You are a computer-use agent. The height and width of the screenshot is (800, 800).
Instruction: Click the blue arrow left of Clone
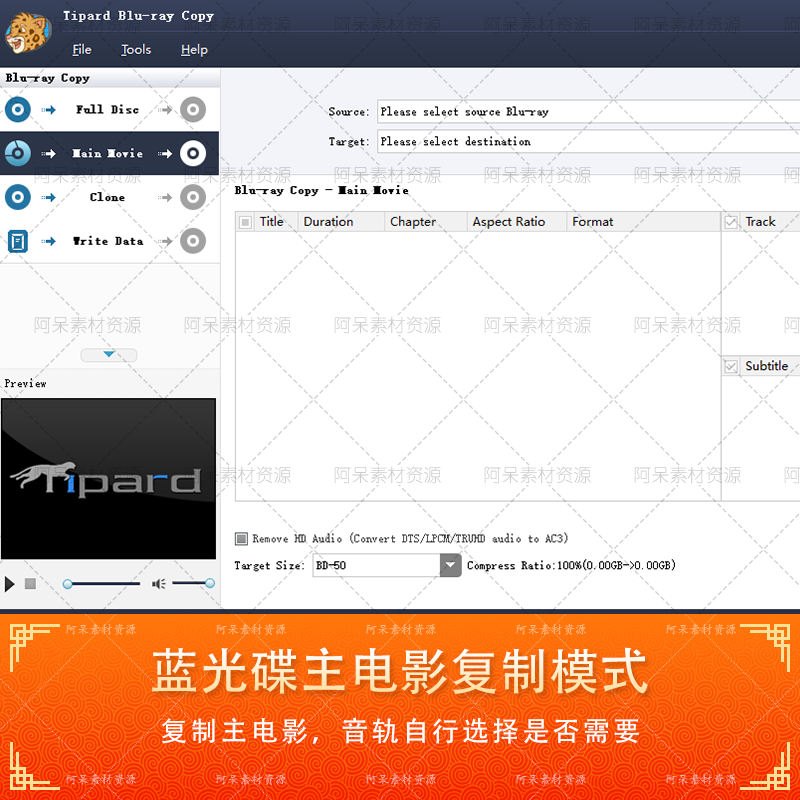coord(48,197)
